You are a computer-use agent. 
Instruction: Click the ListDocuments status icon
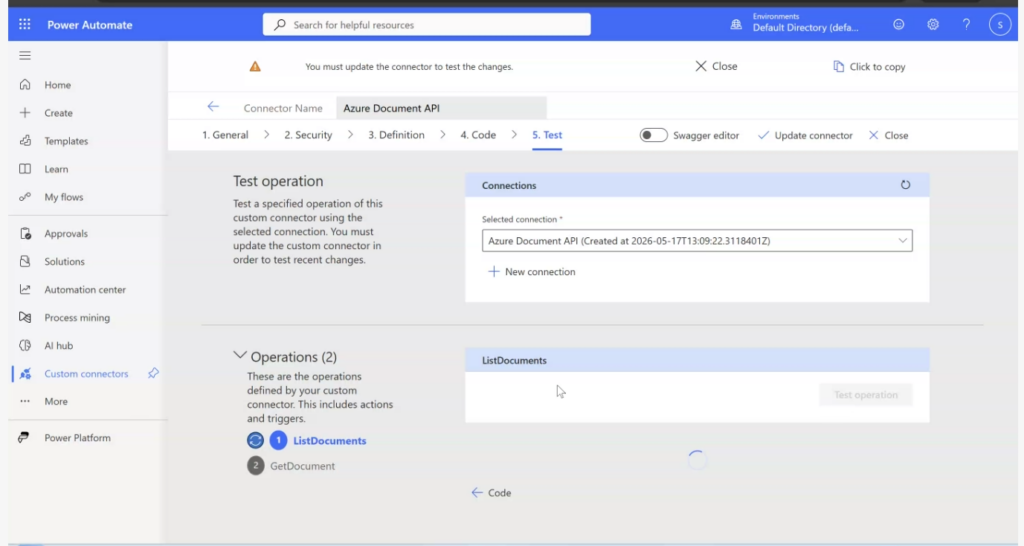coord(255,440)
